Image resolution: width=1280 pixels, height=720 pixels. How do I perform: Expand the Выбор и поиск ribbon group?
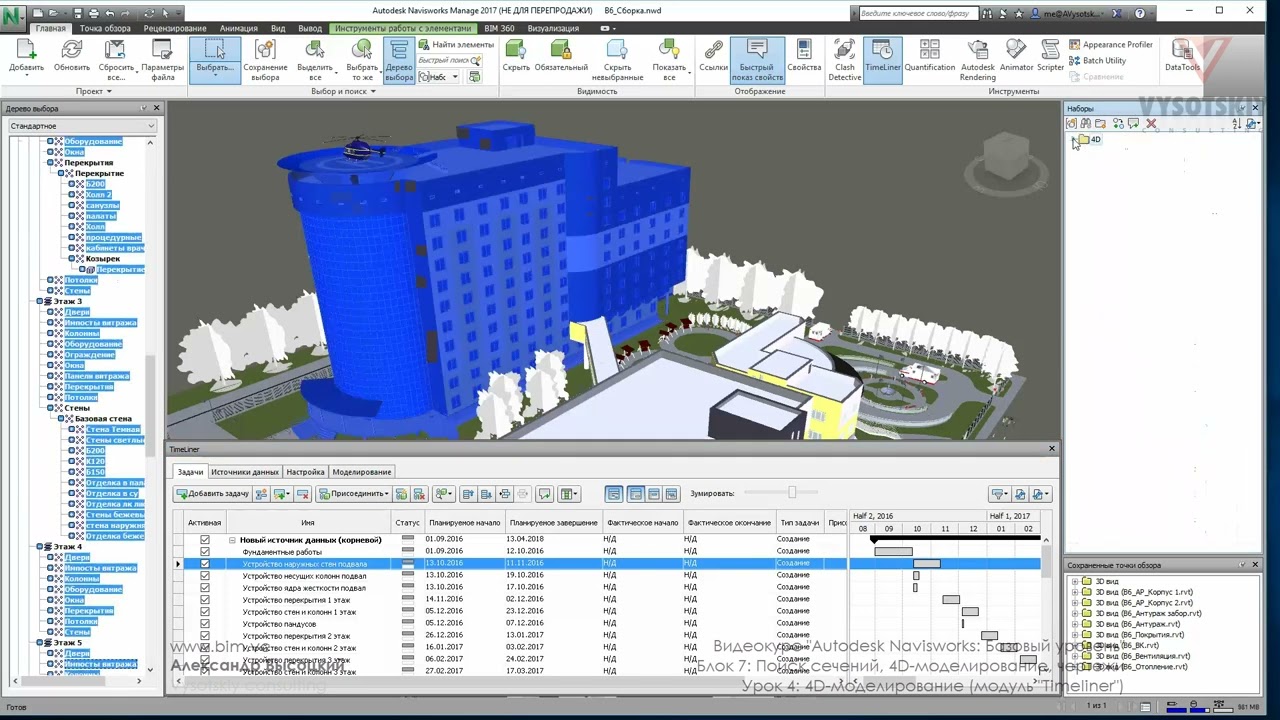pyautogui.click(x=343, y=91)
